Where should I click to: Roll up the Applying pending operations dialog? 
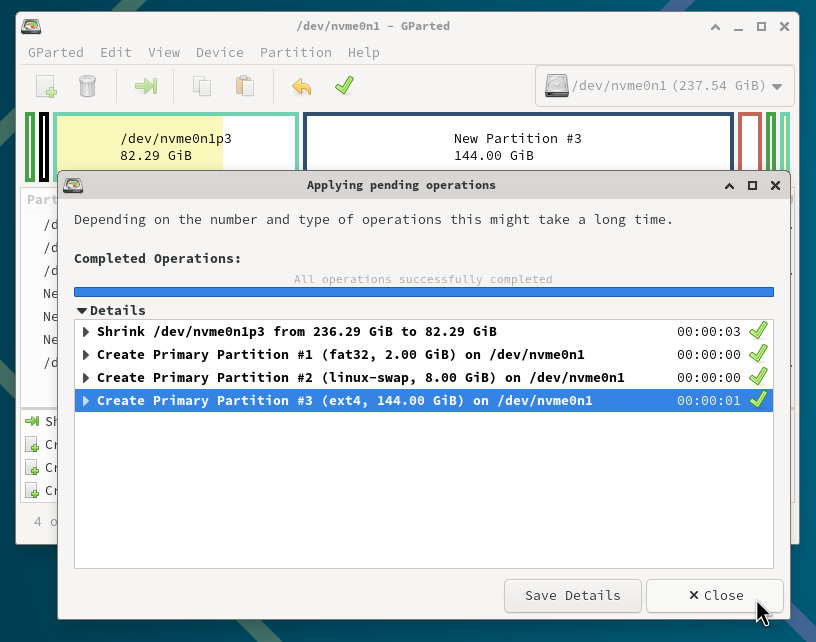tap(730, 186)
